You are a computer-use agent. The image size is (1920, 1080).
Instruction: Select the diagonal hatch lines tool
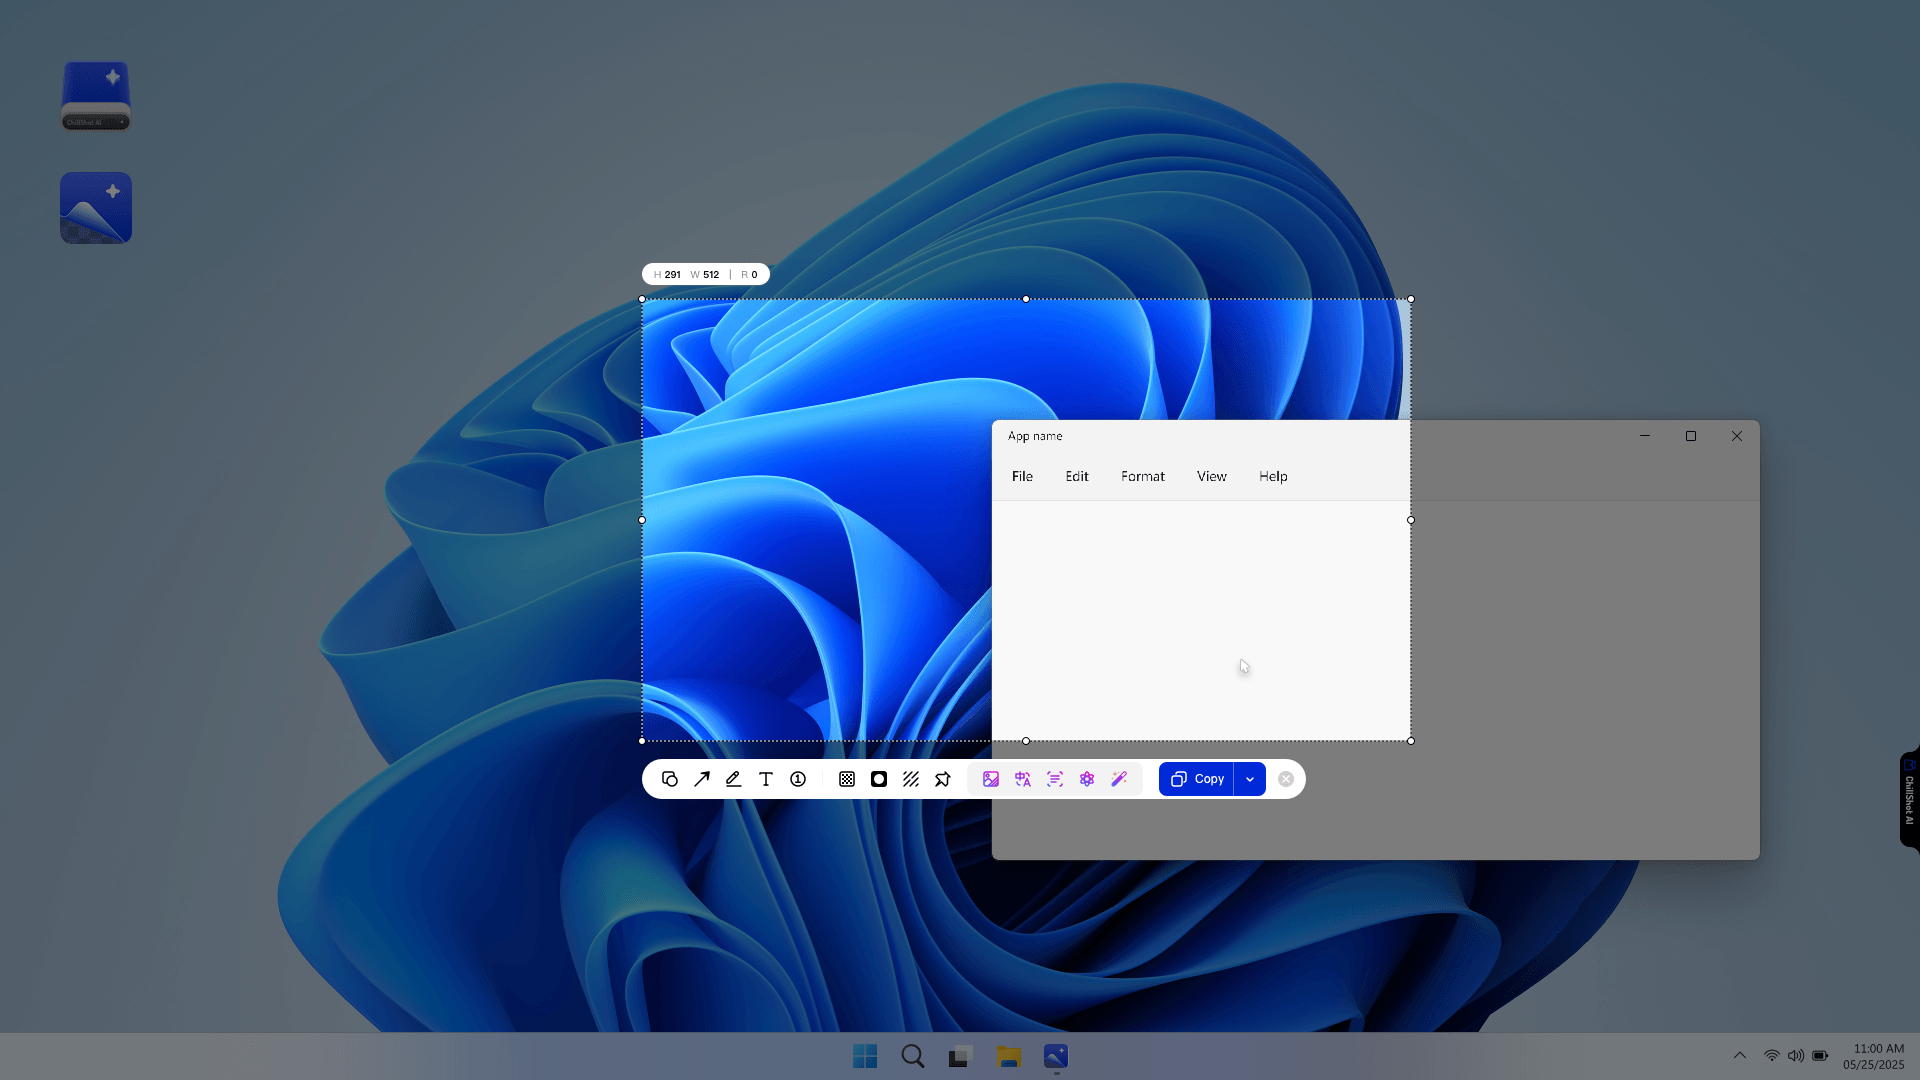[x=911, y=779]
